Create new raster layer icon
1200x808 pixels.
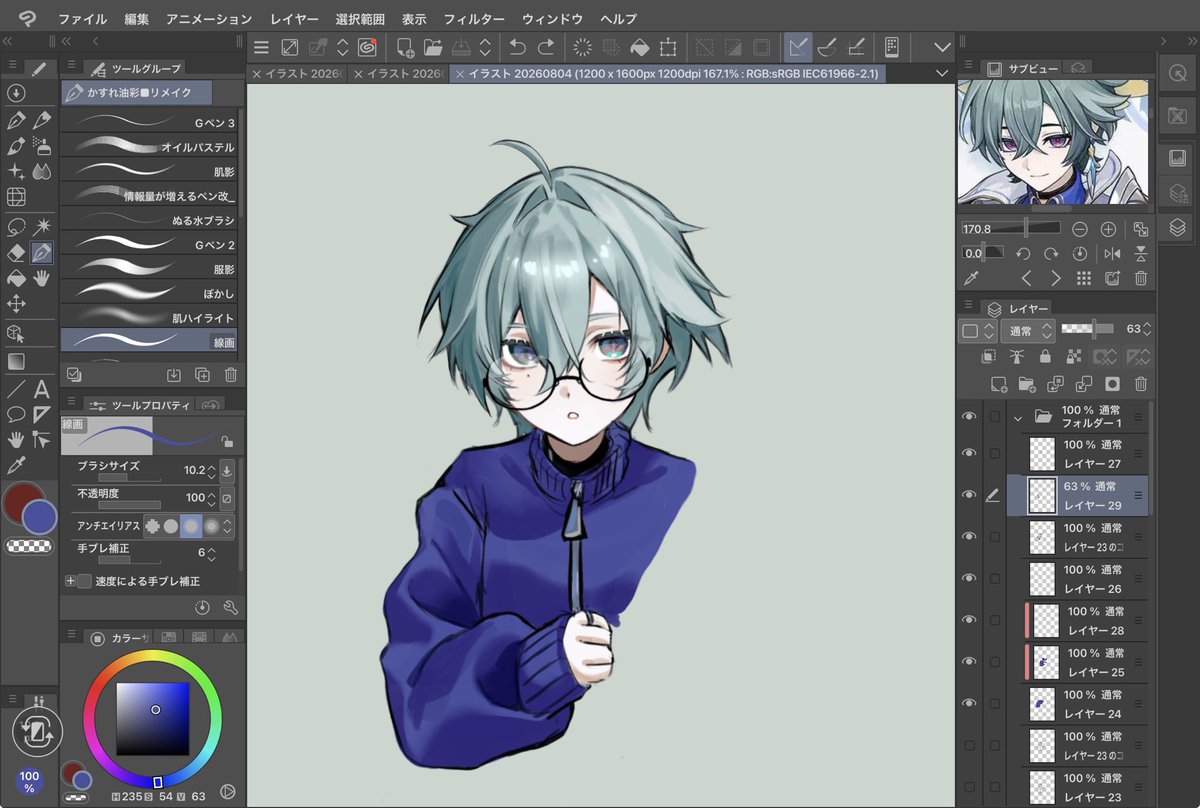[x=998, y=384]
